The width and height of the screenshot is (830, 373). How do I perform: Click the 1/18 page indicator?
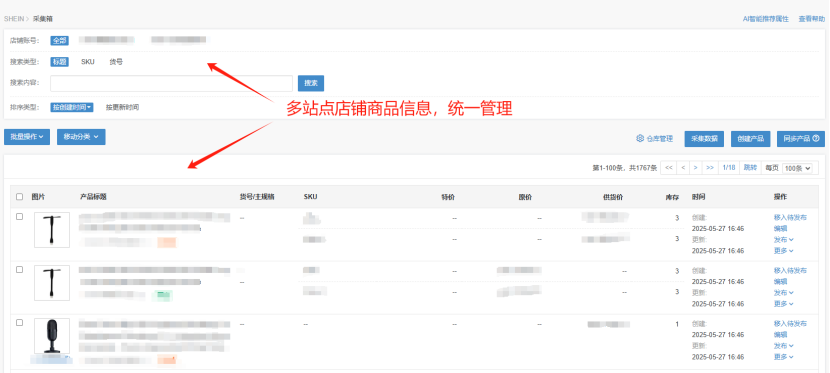[729, 168]
